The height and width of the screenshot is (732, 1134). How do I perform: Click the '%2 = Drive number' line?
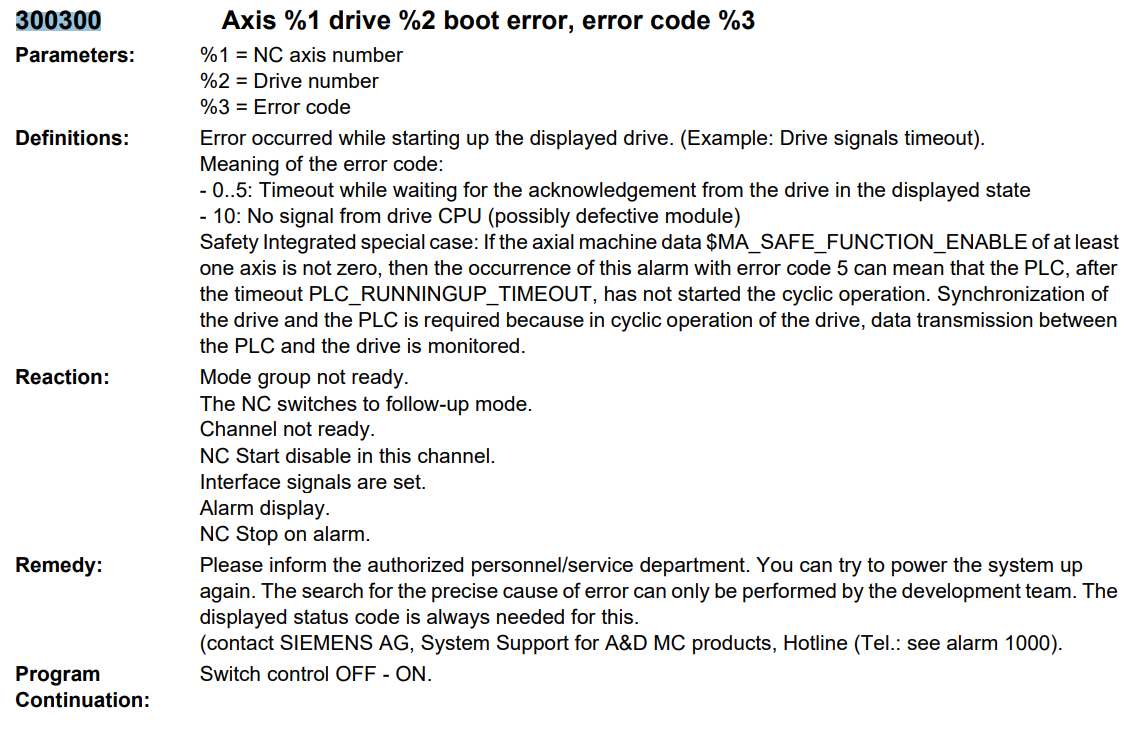pos(289,82)
